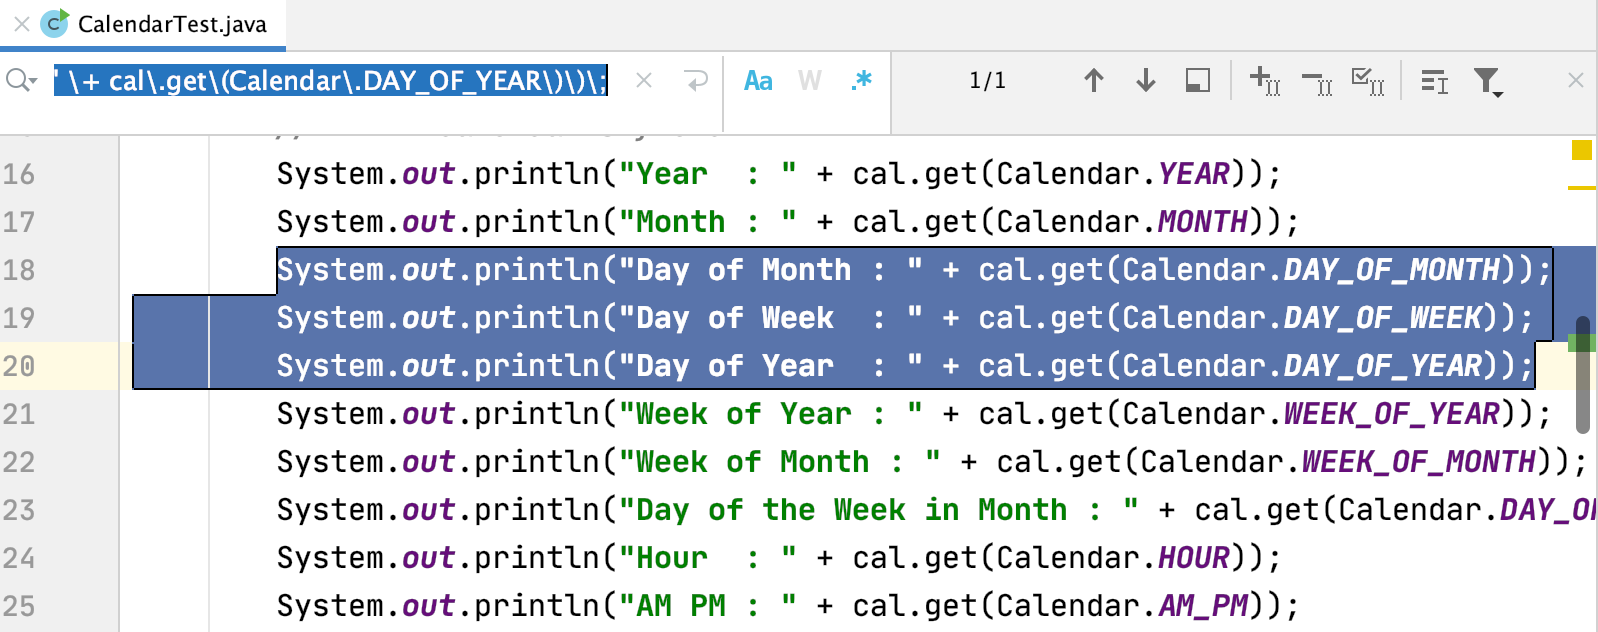The height and width of the screenshot is (632, 1598).
Task: Click inside the regex search input field
Action: point(330,81)
